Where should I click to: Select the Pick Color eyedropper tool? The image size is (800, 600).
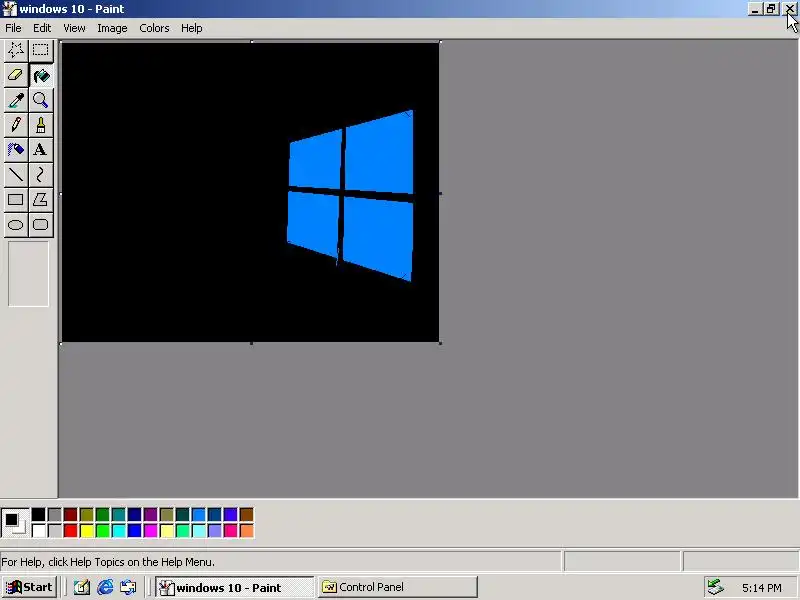coord(15,100)
